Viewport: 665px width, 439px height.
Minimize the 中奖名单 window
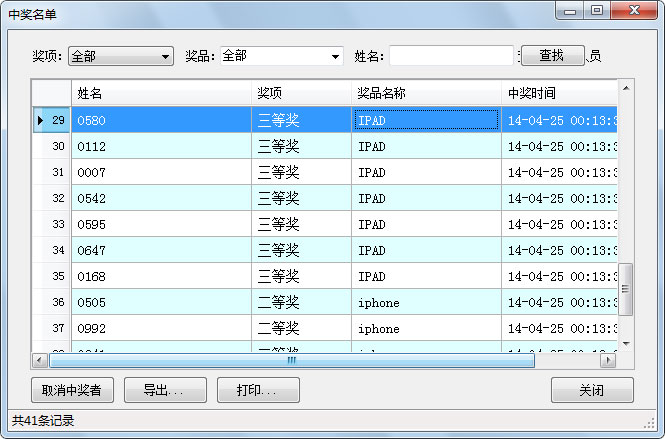click(570, 11)
